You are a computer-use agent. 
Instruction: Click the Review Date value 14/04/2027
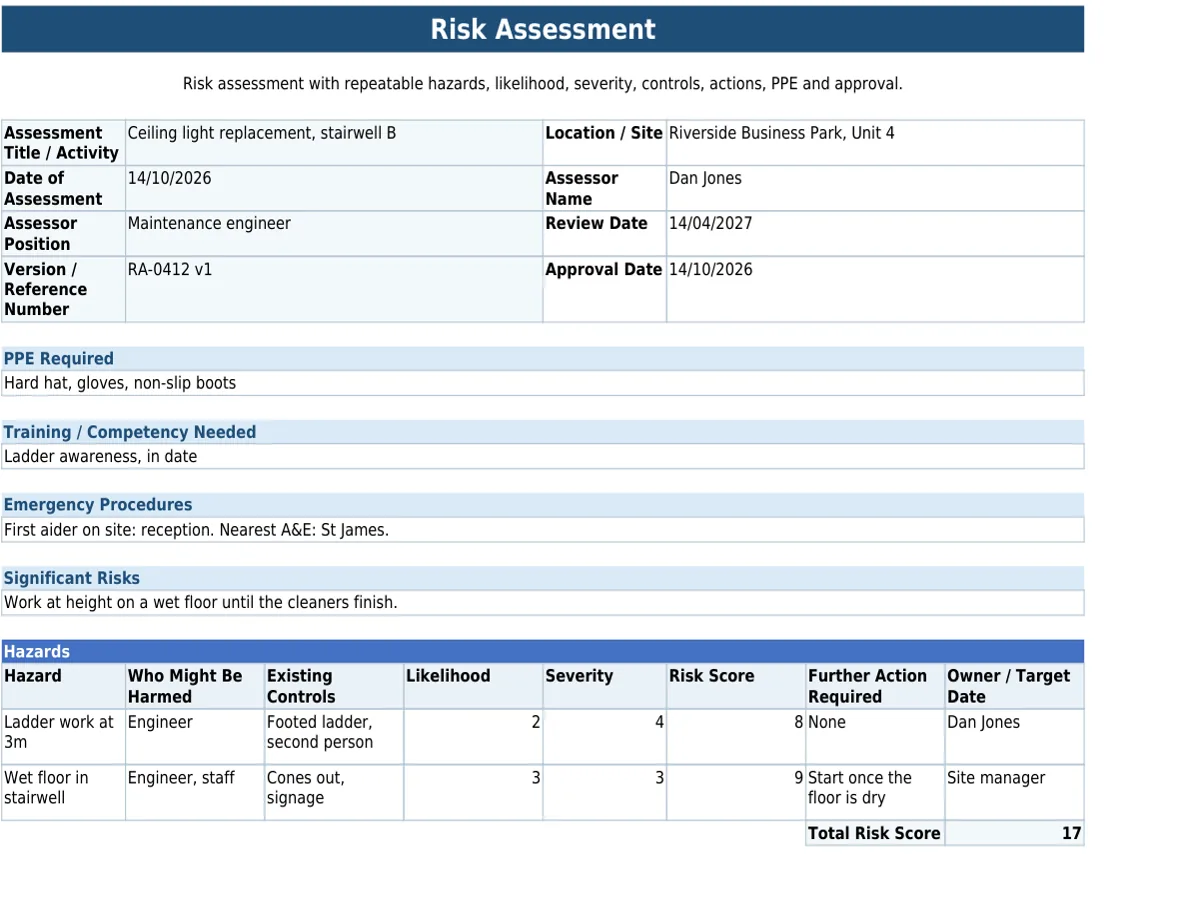click(875, 234)
